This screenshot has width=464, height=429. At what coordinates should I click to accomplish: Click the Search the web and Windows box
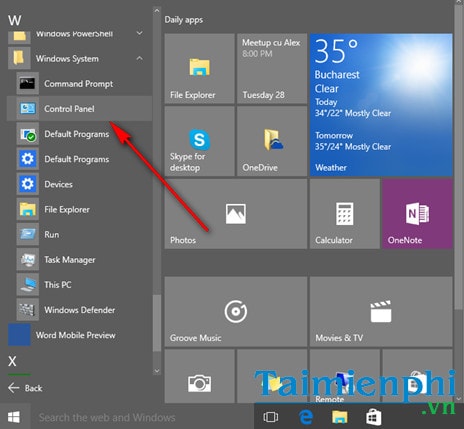[x=142, y=417]
